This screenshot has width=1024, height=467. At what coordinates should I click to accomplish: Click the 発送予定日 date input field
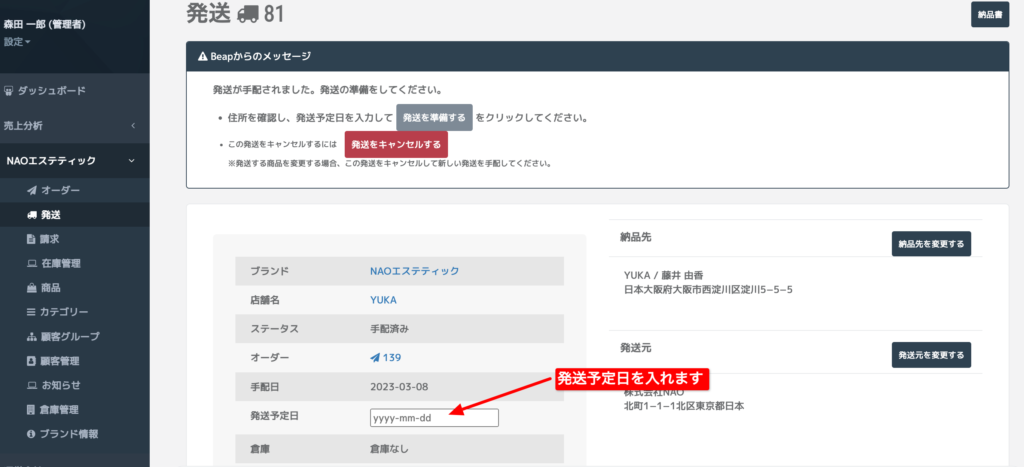[434, 418]
